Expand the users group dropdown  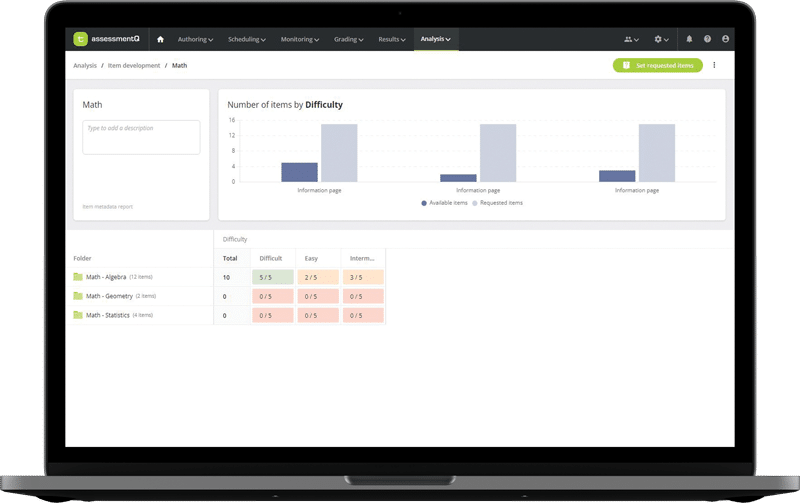(x=632, y=39)
